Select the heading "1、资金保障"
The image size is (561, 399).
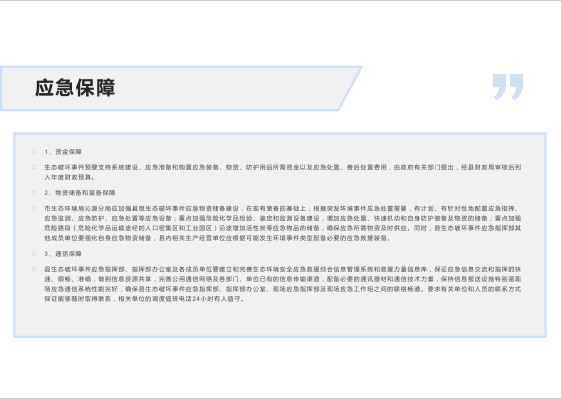pyautogui.click(x=63, y=152)
